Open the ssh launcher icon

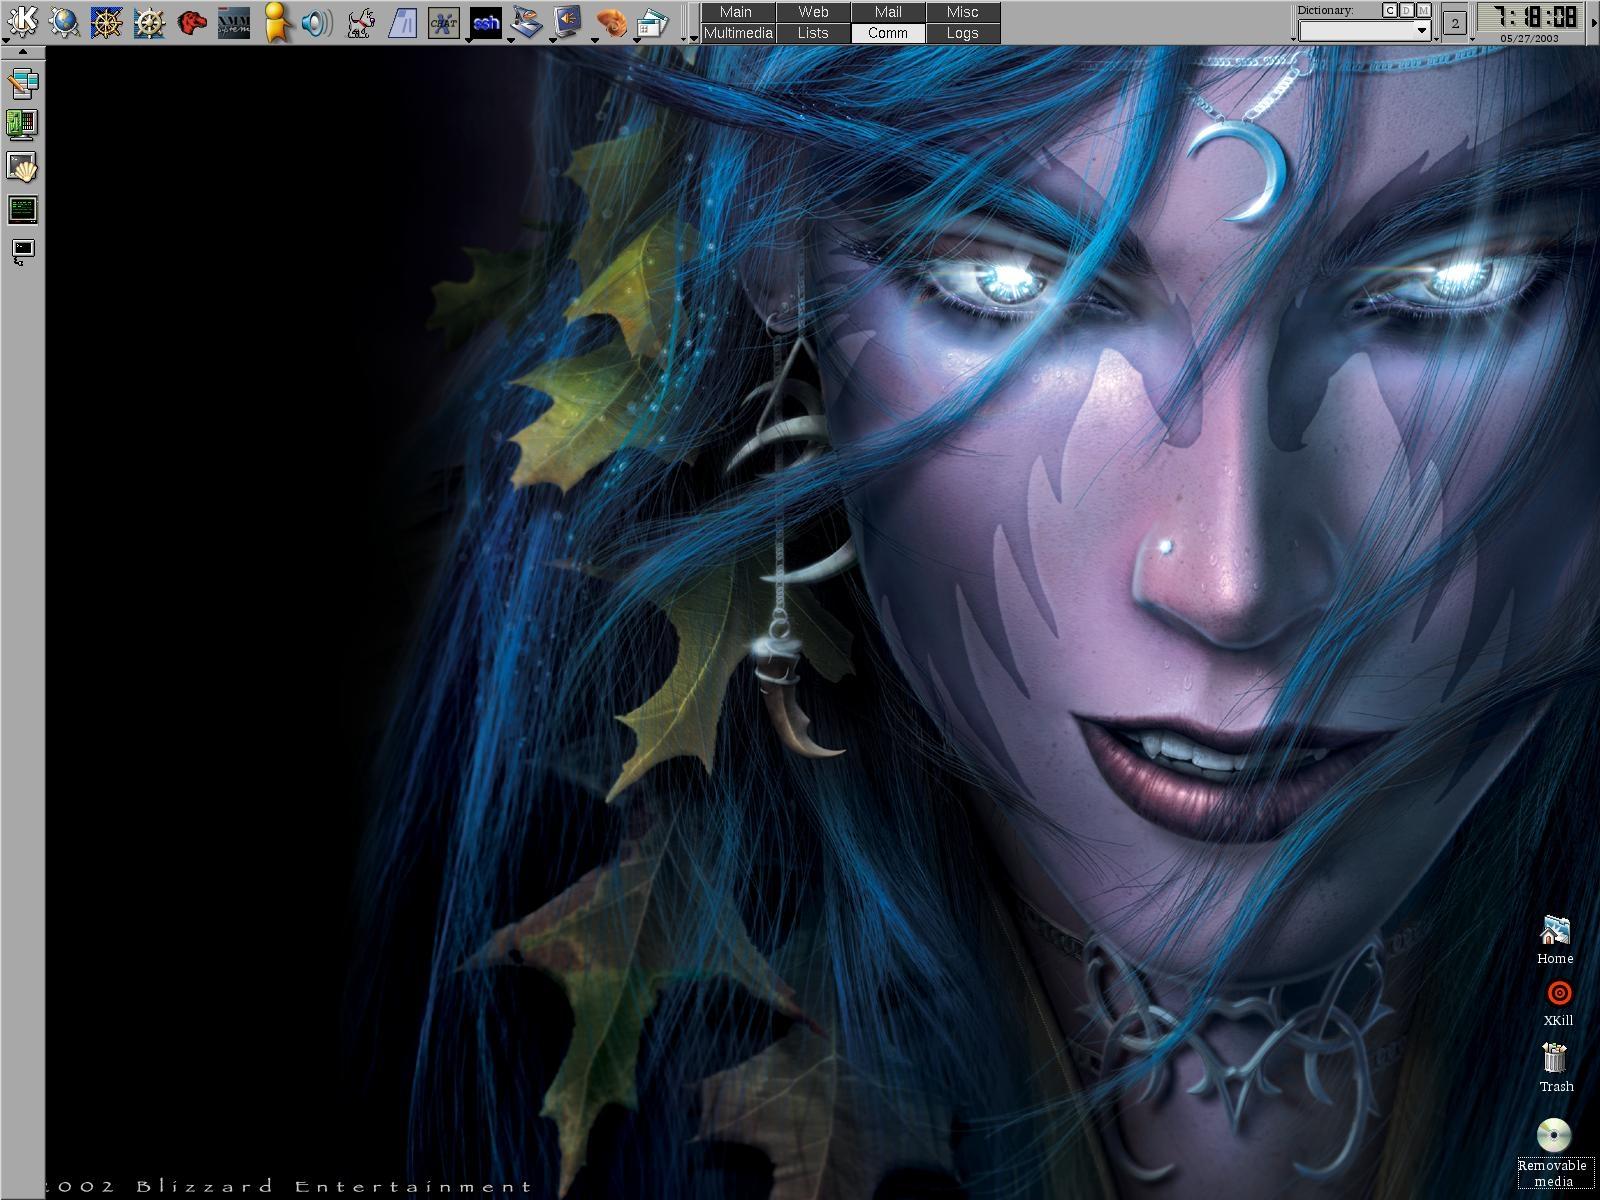click(486, 21)
